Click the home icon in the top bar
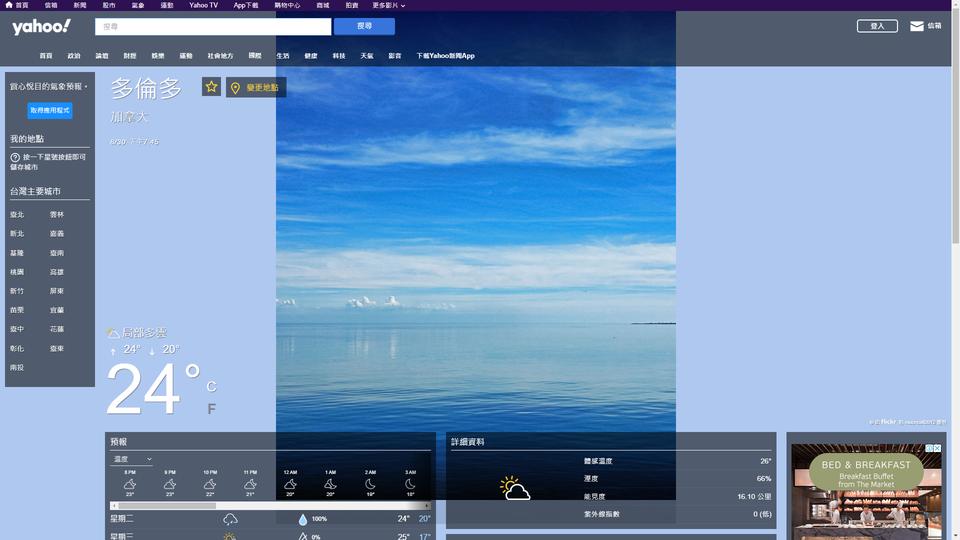Image resolution: width=960 pixels, height=540 pixels. pos(9,5)
